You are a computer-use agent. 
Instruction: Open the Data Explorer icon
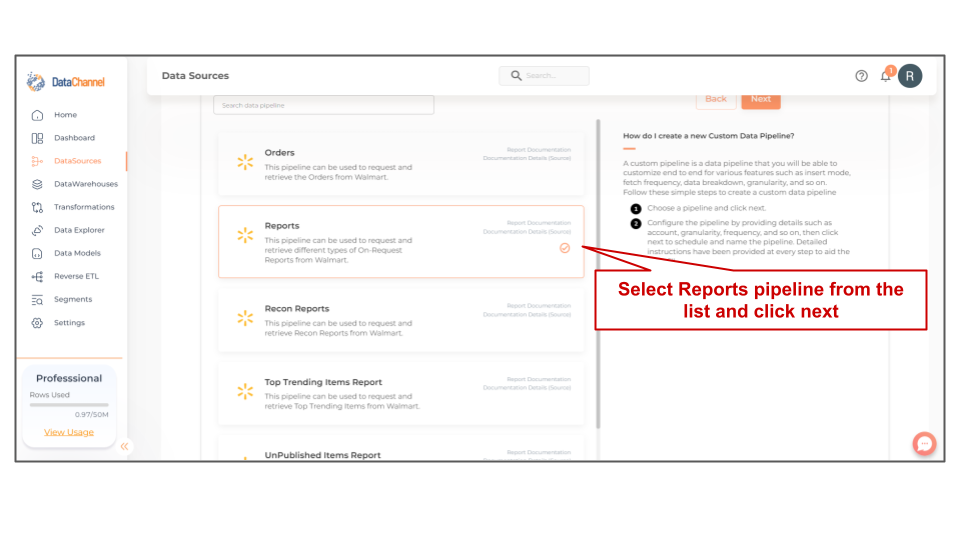(x=37, y=230)
